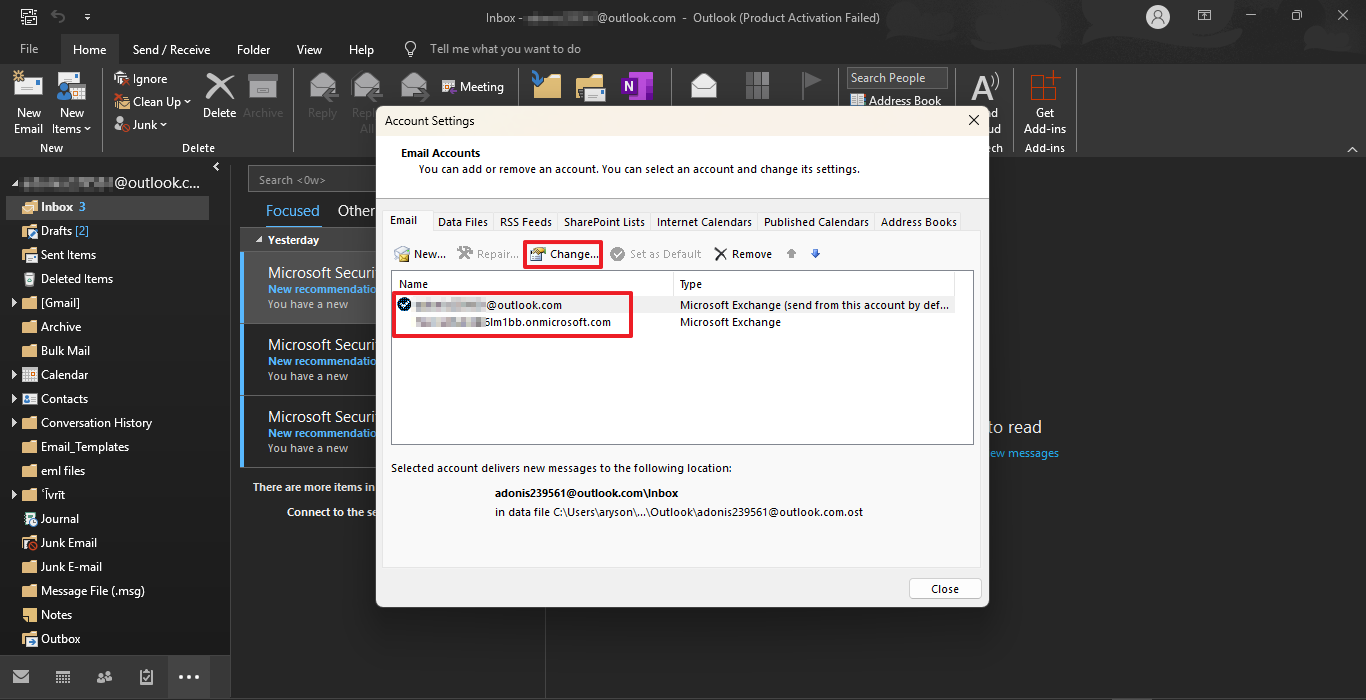Viewport: 1366px width, 700px height.
Task: Collapse the Yesterday message group
Action: click(x=260, y=240)
